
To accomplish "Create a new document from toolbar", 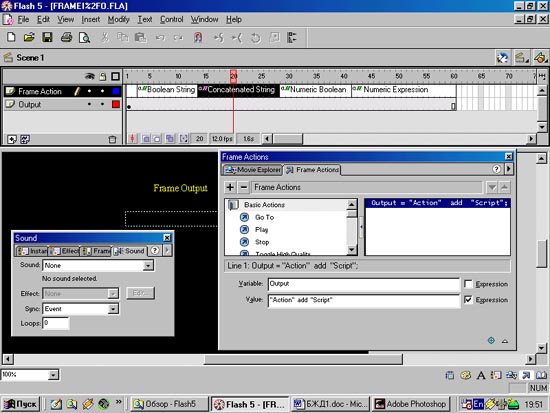I will 11,37.
